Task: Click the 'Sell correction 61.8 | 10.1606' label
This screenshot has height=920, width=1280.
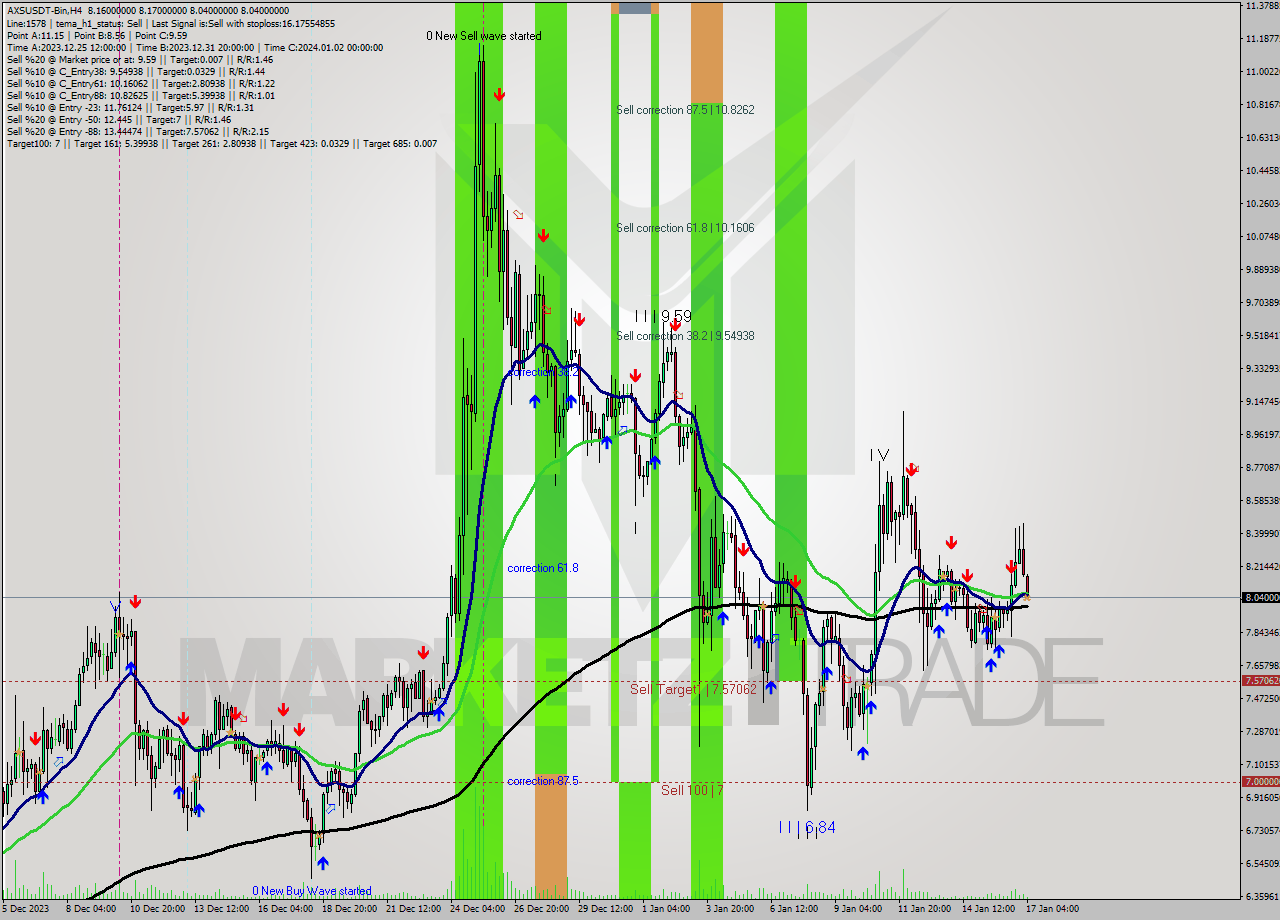Action: coord(685,228)
